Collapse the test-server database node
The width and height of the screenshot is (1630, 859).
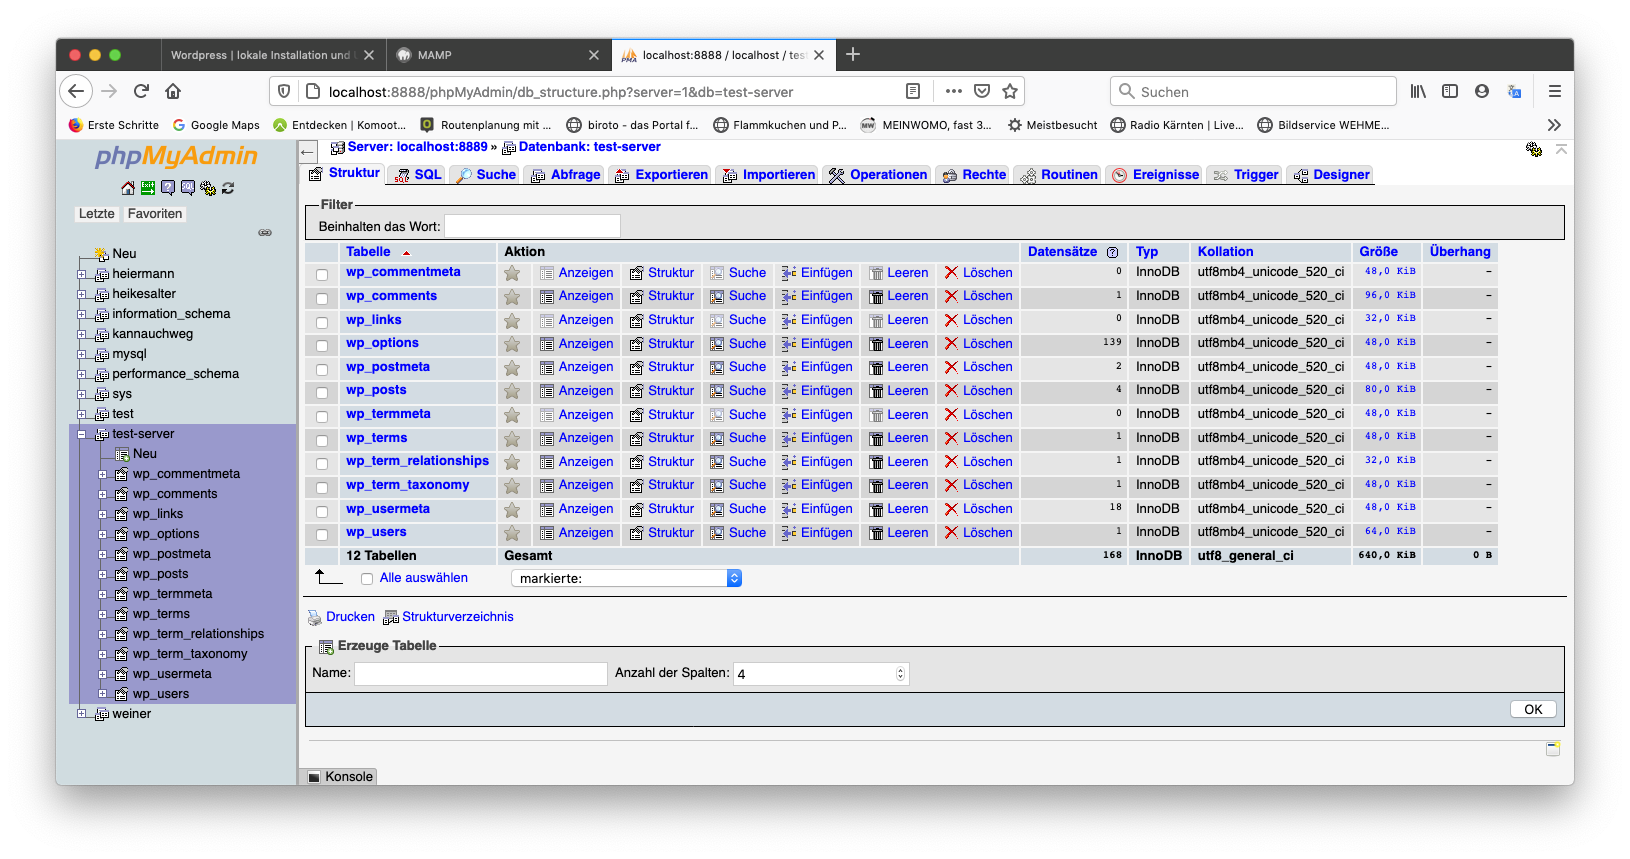point(82,434)
